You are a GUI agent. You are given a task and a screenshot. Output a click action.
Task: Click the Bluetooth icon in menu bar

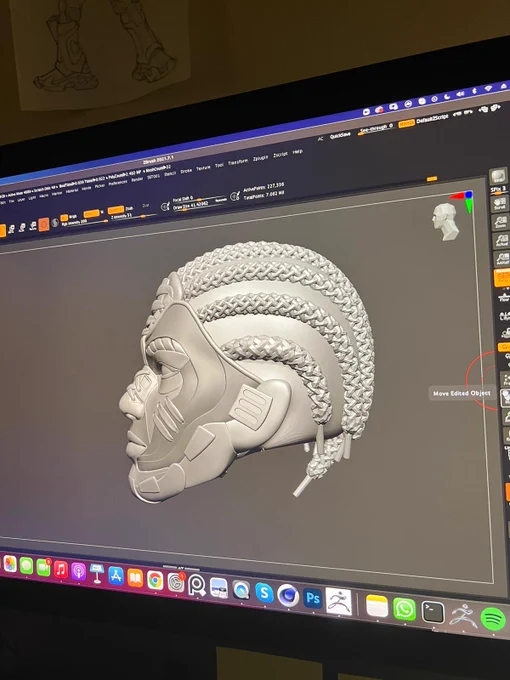pyautogui.click(x=474, y=91)
